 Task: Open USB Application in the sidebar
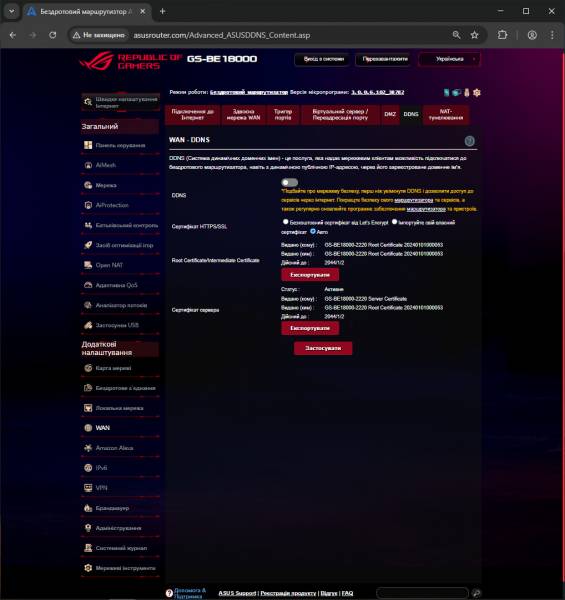120,325
